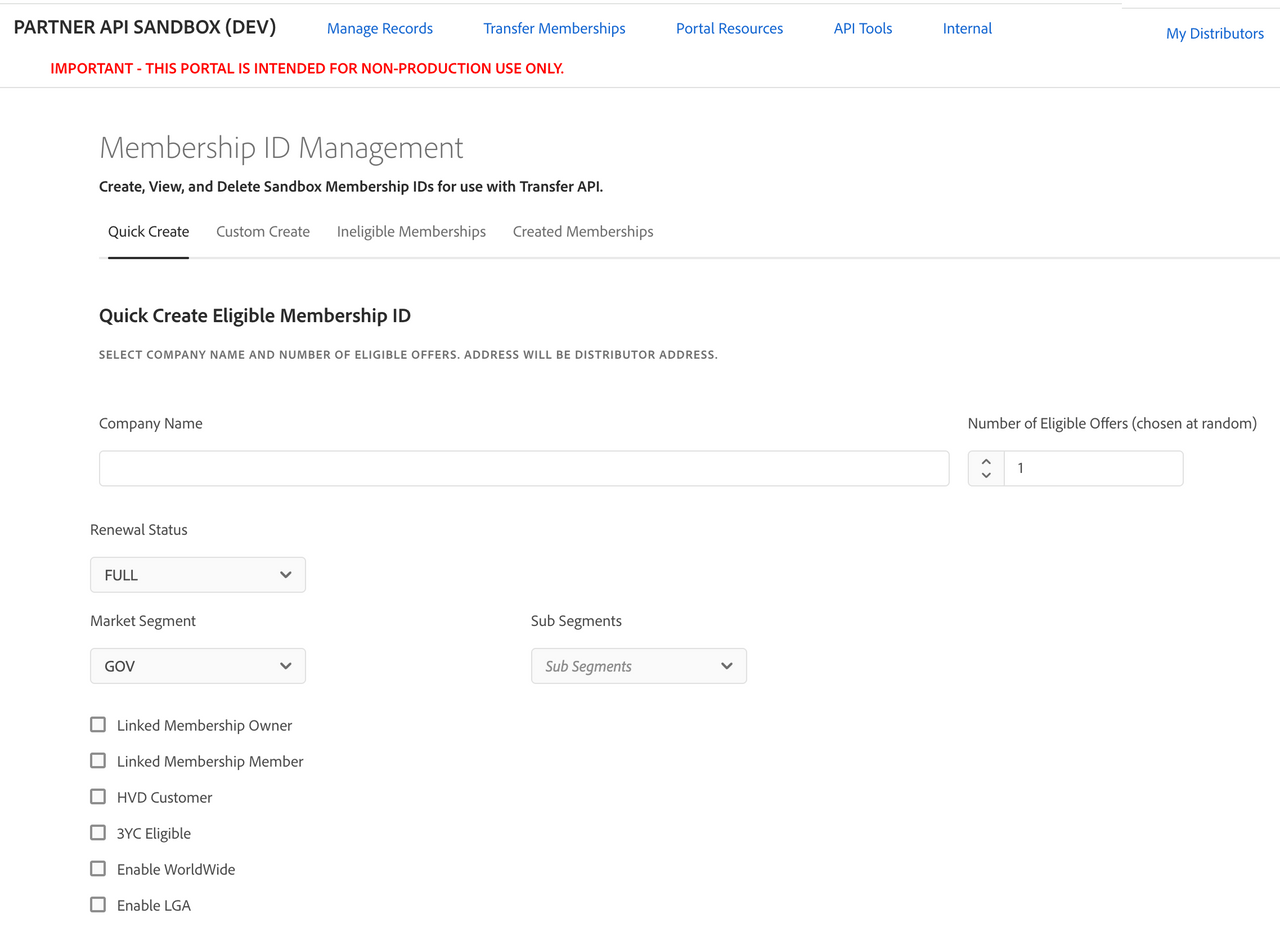The height and width of the screenshot is (929, 1280).
Task: Check the Linked Membership Member option
Action: [x=98, y=761]
